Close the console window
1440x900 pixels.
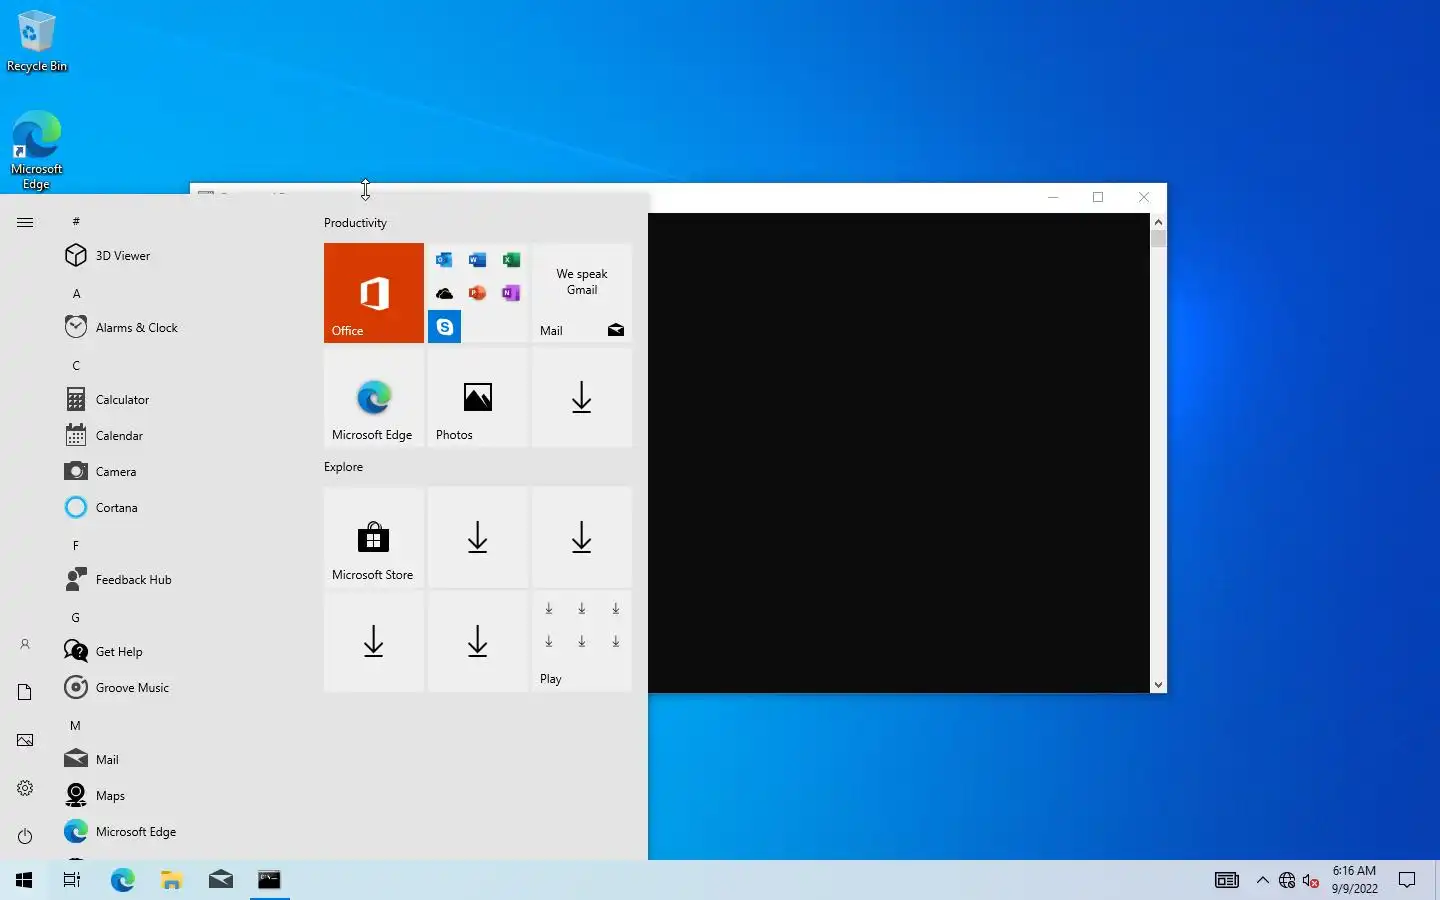(1144, 197)
